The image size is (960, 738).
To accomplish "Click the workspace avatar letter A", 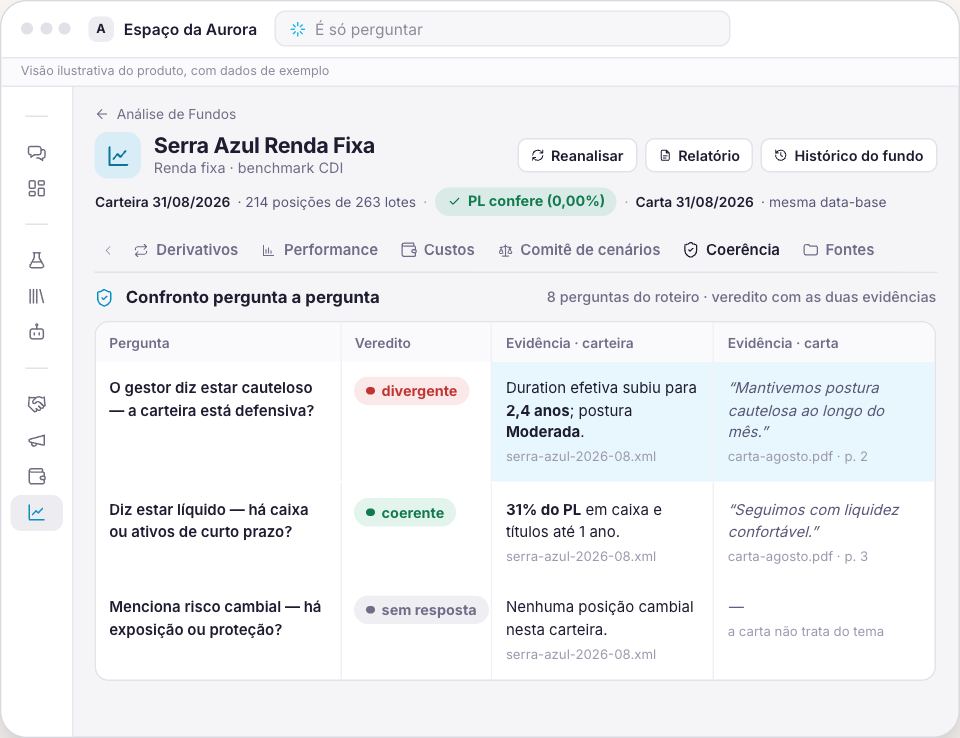I will (x=101, y=29).
